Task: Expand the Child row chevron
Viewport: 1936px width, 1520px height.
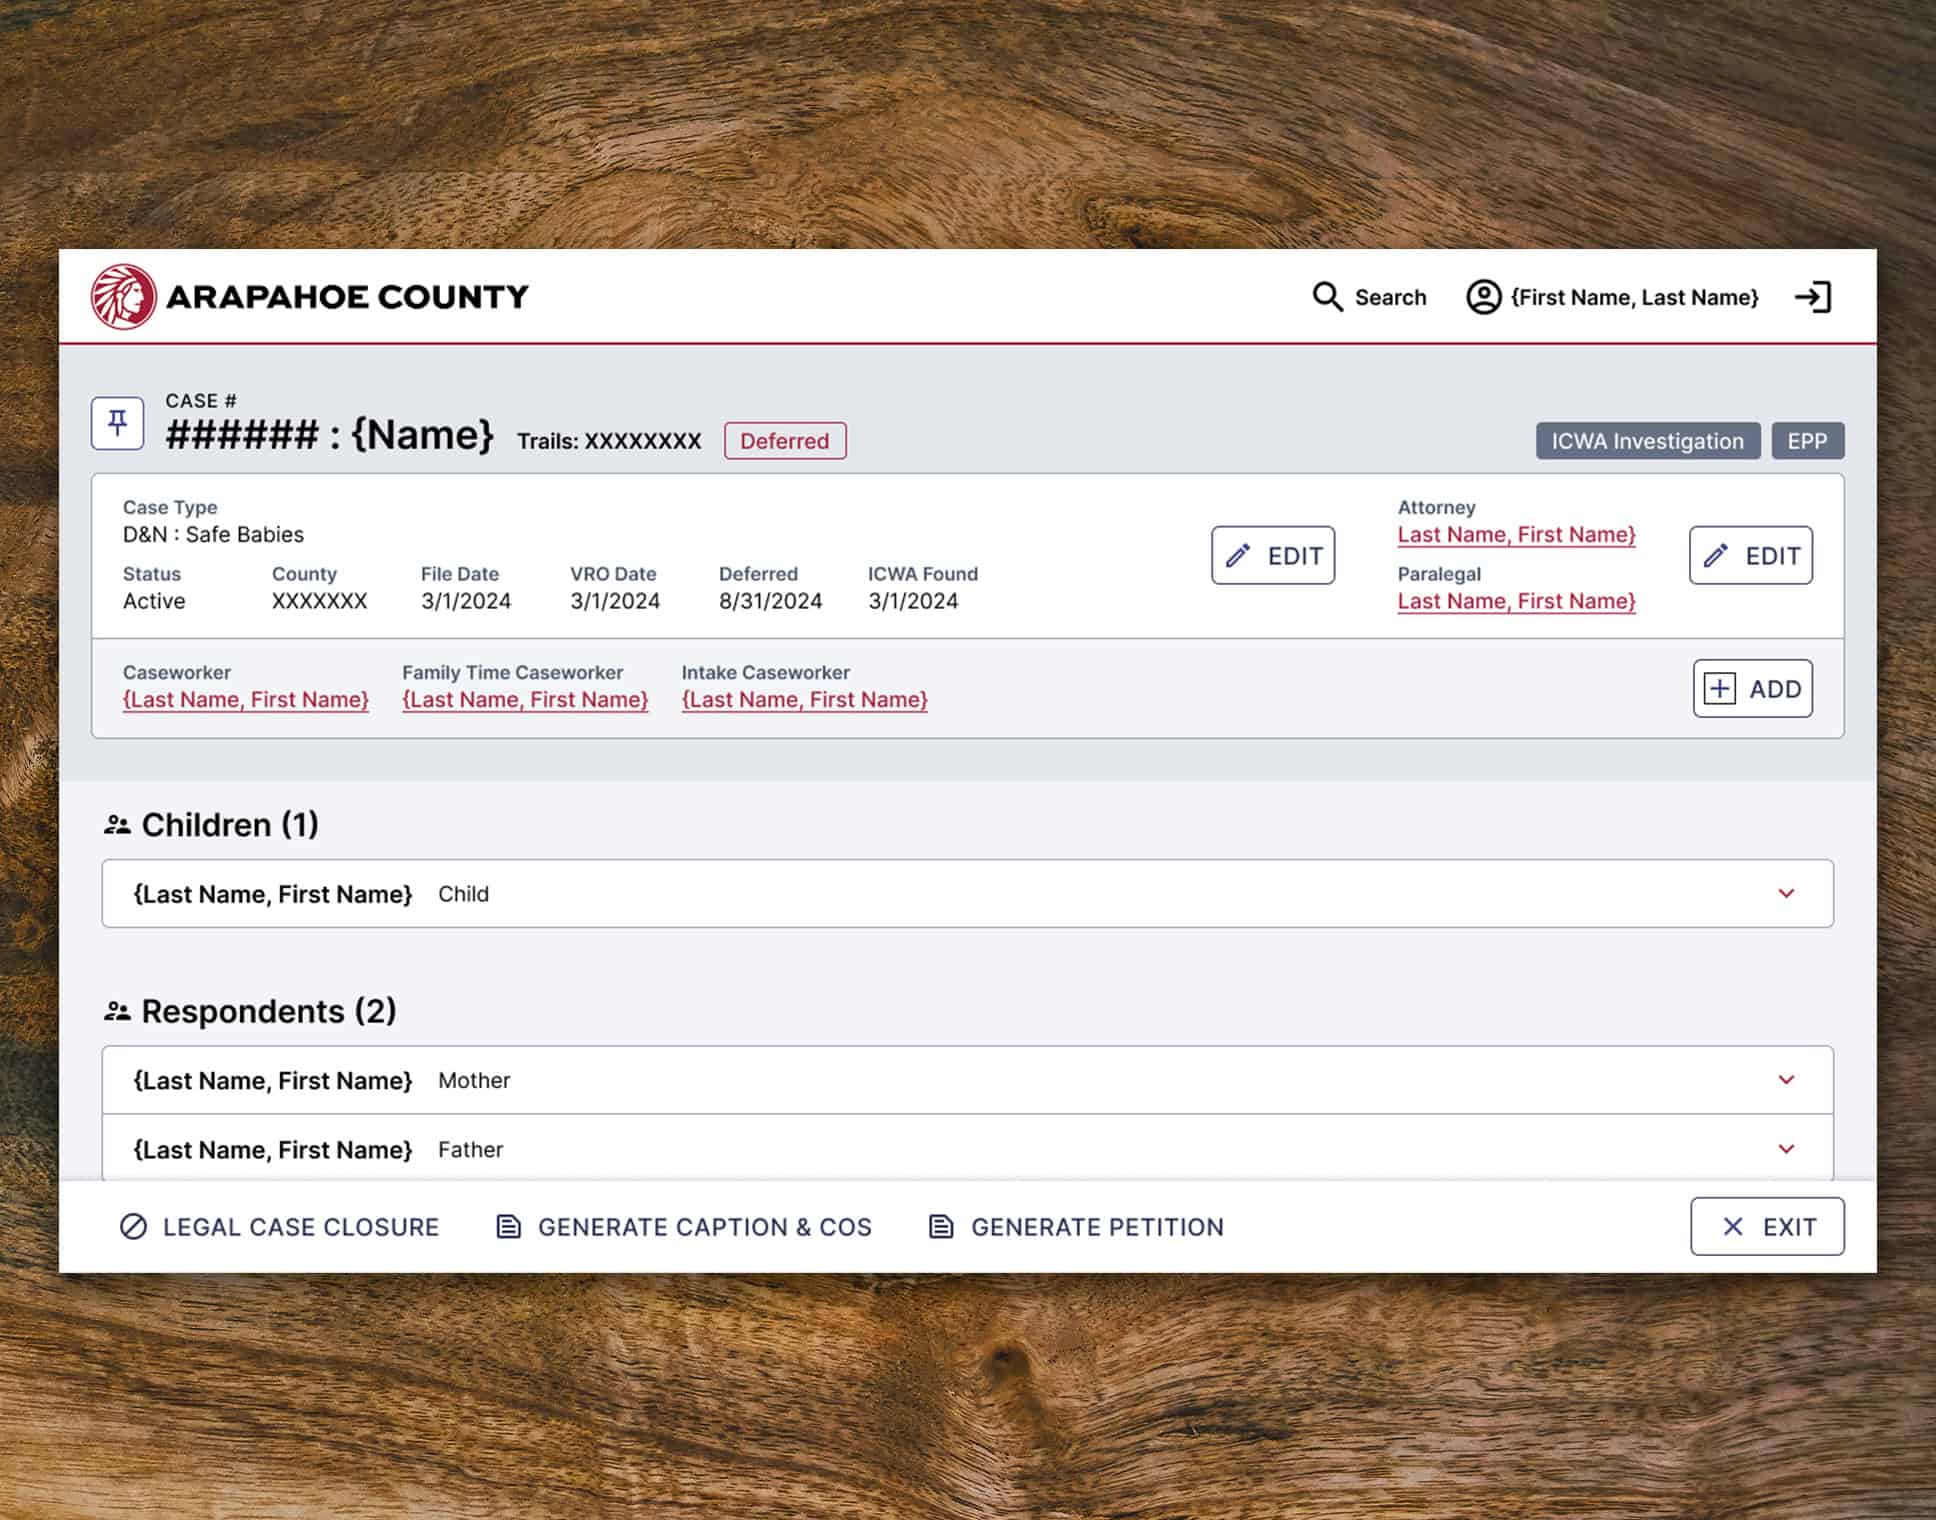Action: (x=1786, y=893)
